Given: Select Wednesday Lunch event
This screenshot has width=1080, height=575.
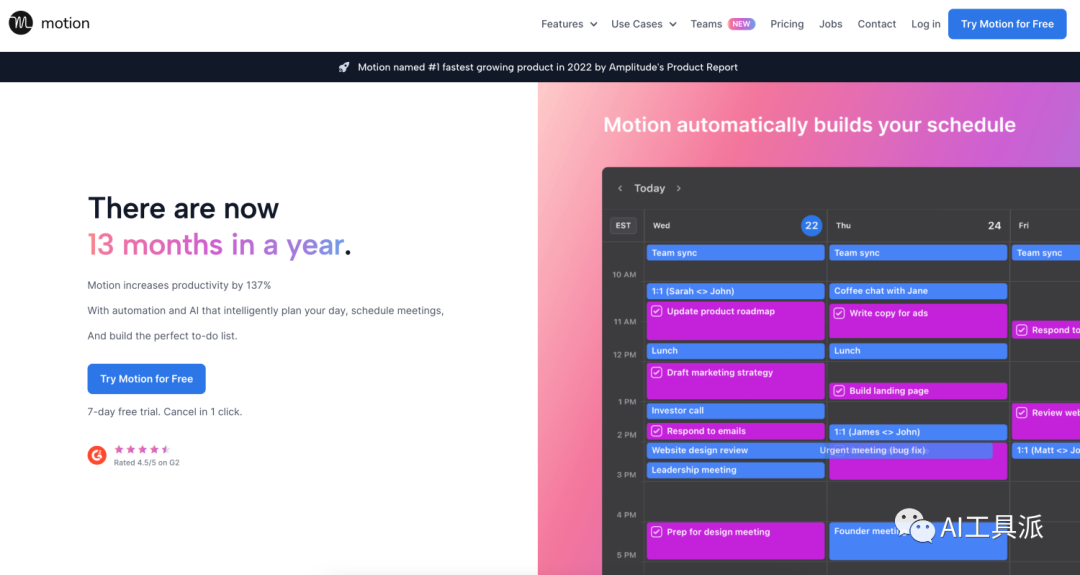Looking at the screenshot, I should 735,351.
